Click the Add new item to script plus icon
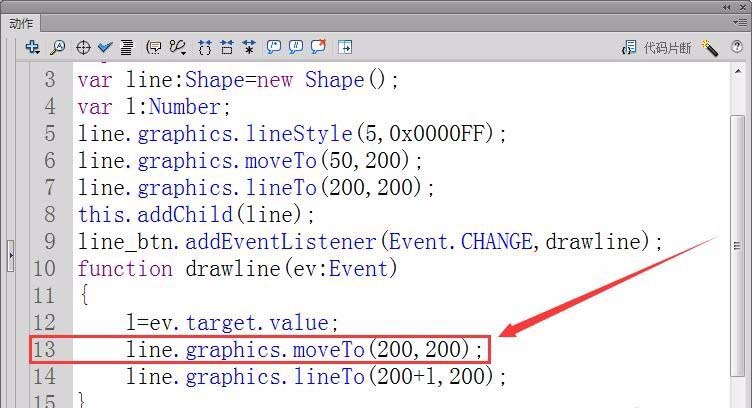The width and height of the screenshot is (752, 408). coord(33,47)
